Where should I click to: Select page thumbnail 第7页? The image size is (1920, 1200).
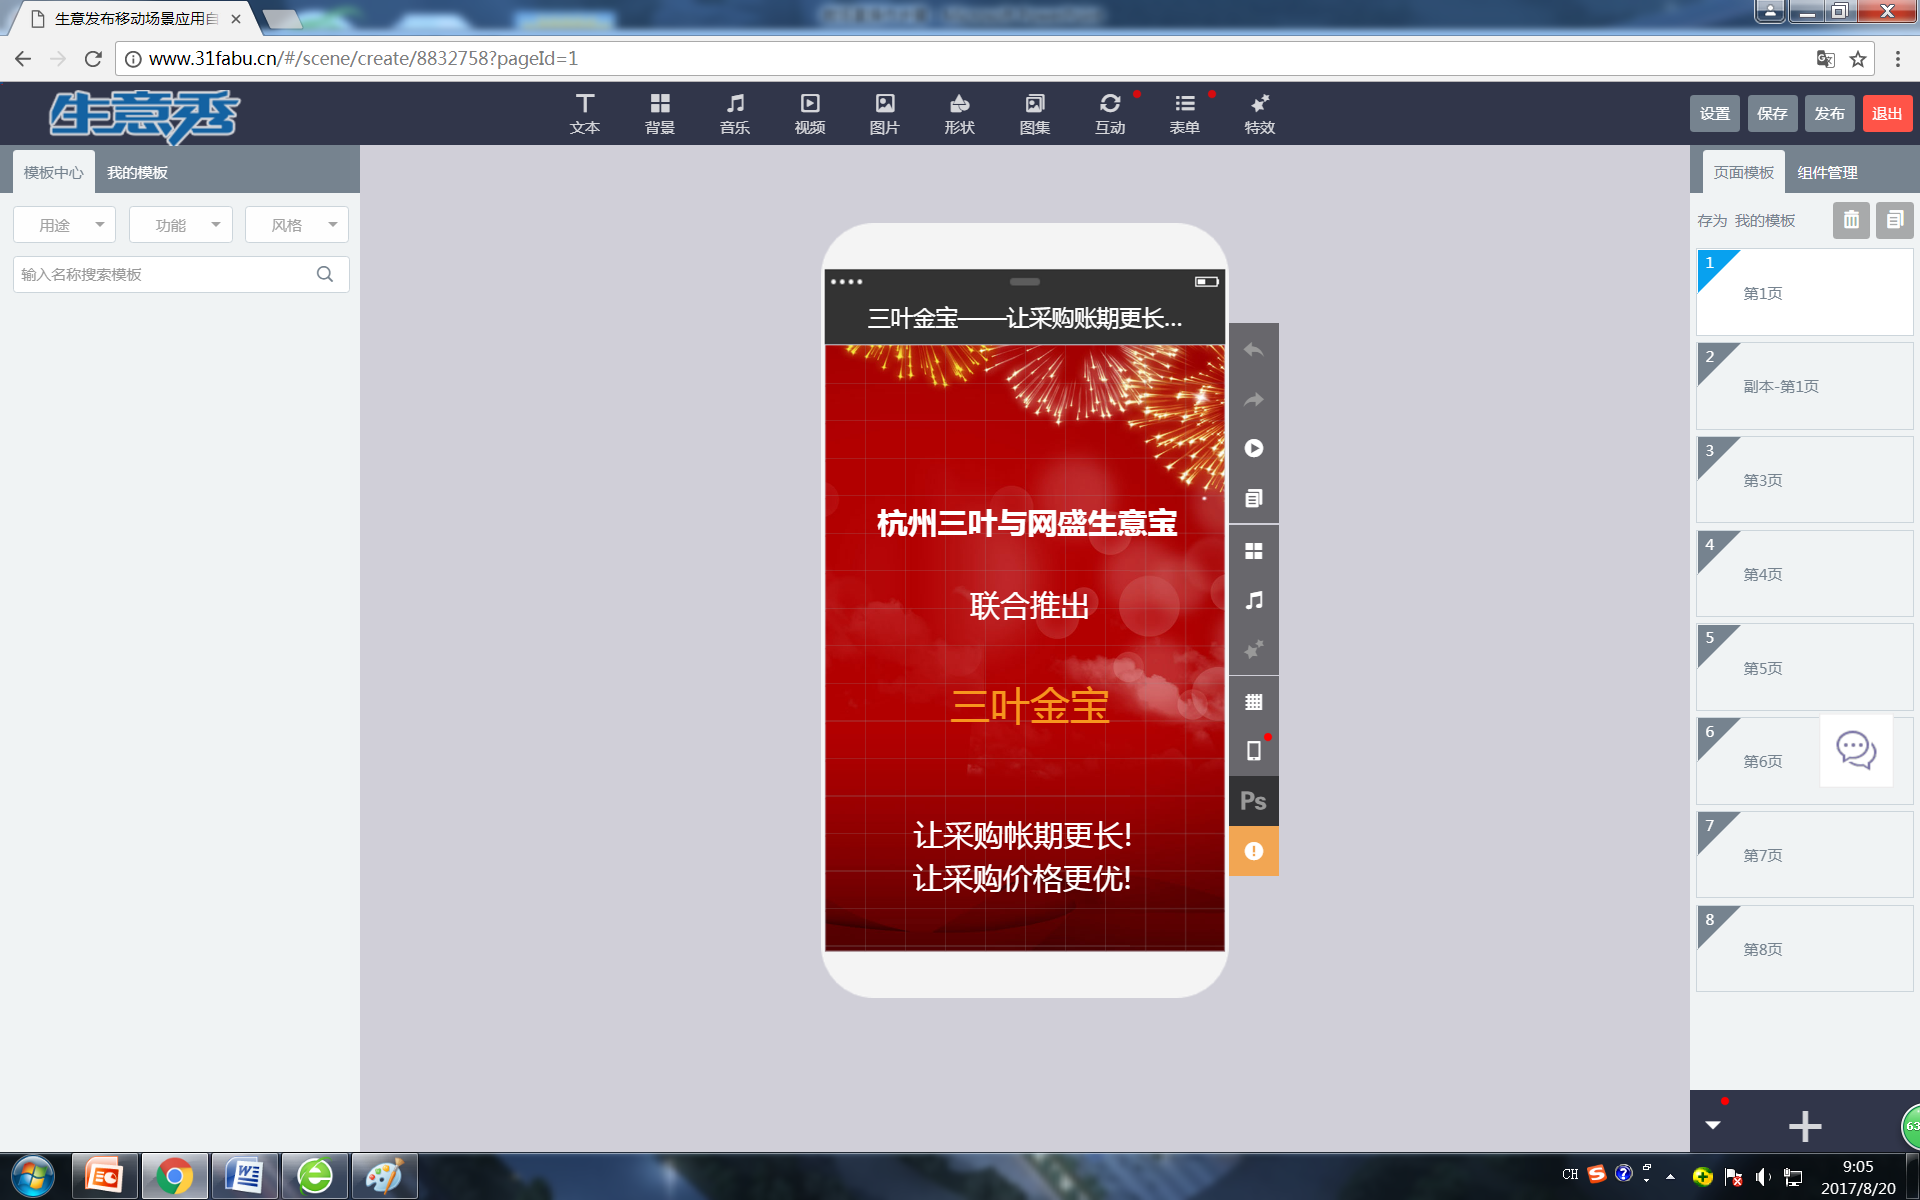click(1805, 855)
